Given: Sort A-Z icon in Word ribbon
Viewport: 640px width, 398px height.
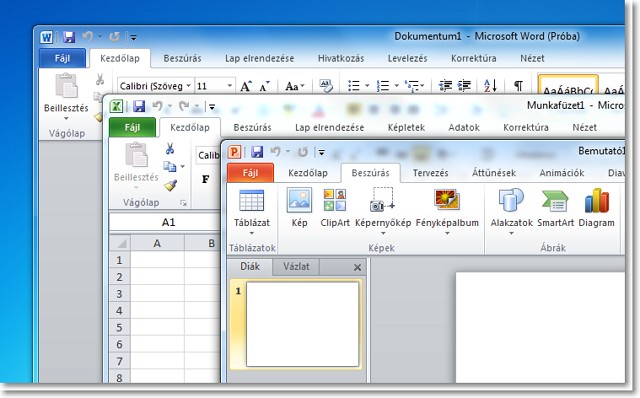Looking at the screenshot, I should tap(490, 86).
